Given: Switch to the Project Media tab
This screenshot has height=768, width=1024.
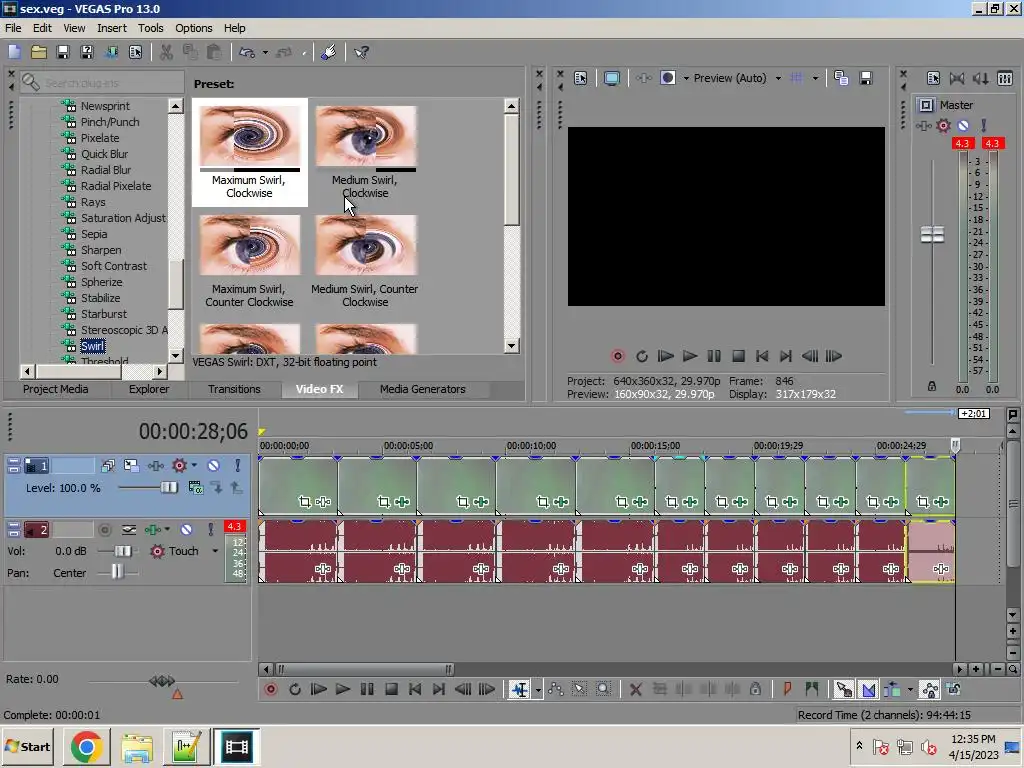Looking at the screenshot, I should pos(56,389).
